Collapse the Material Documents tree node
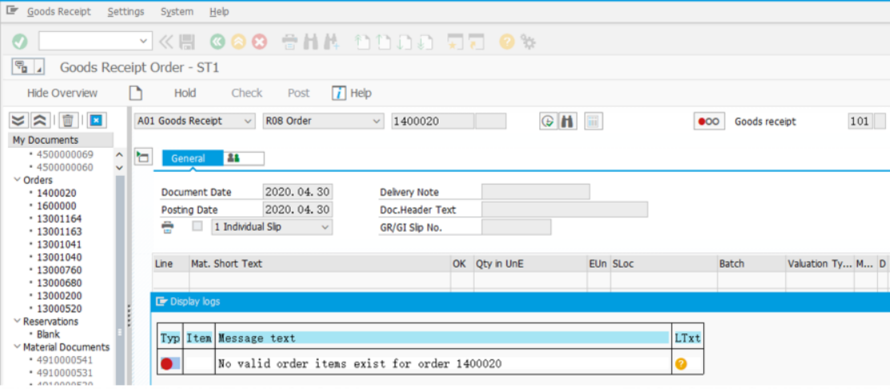 16,347
